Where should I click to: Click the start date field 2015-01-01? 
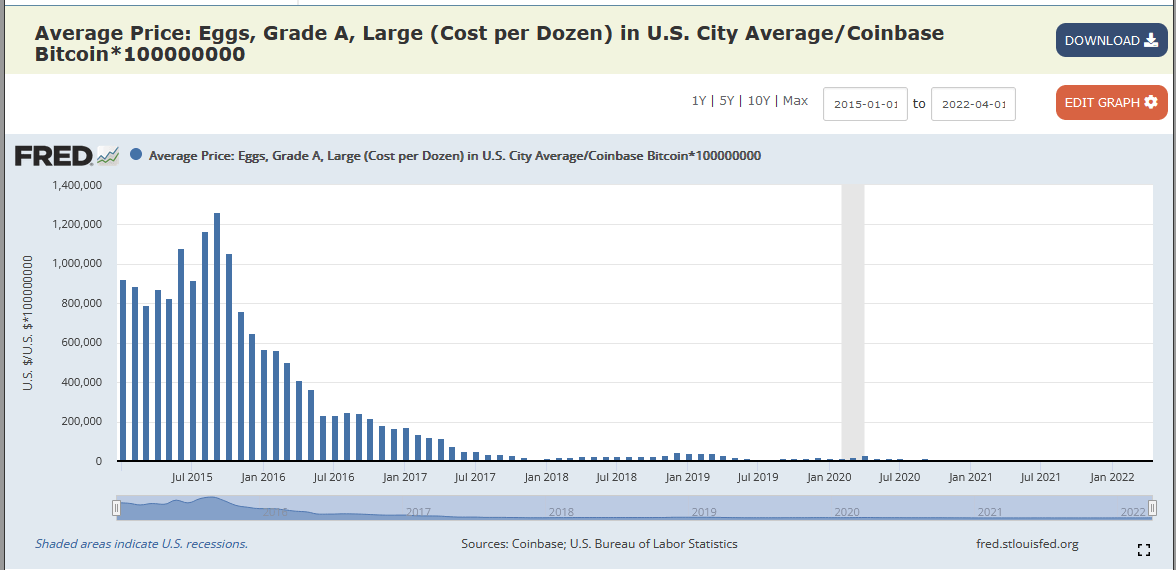point(866,104)
